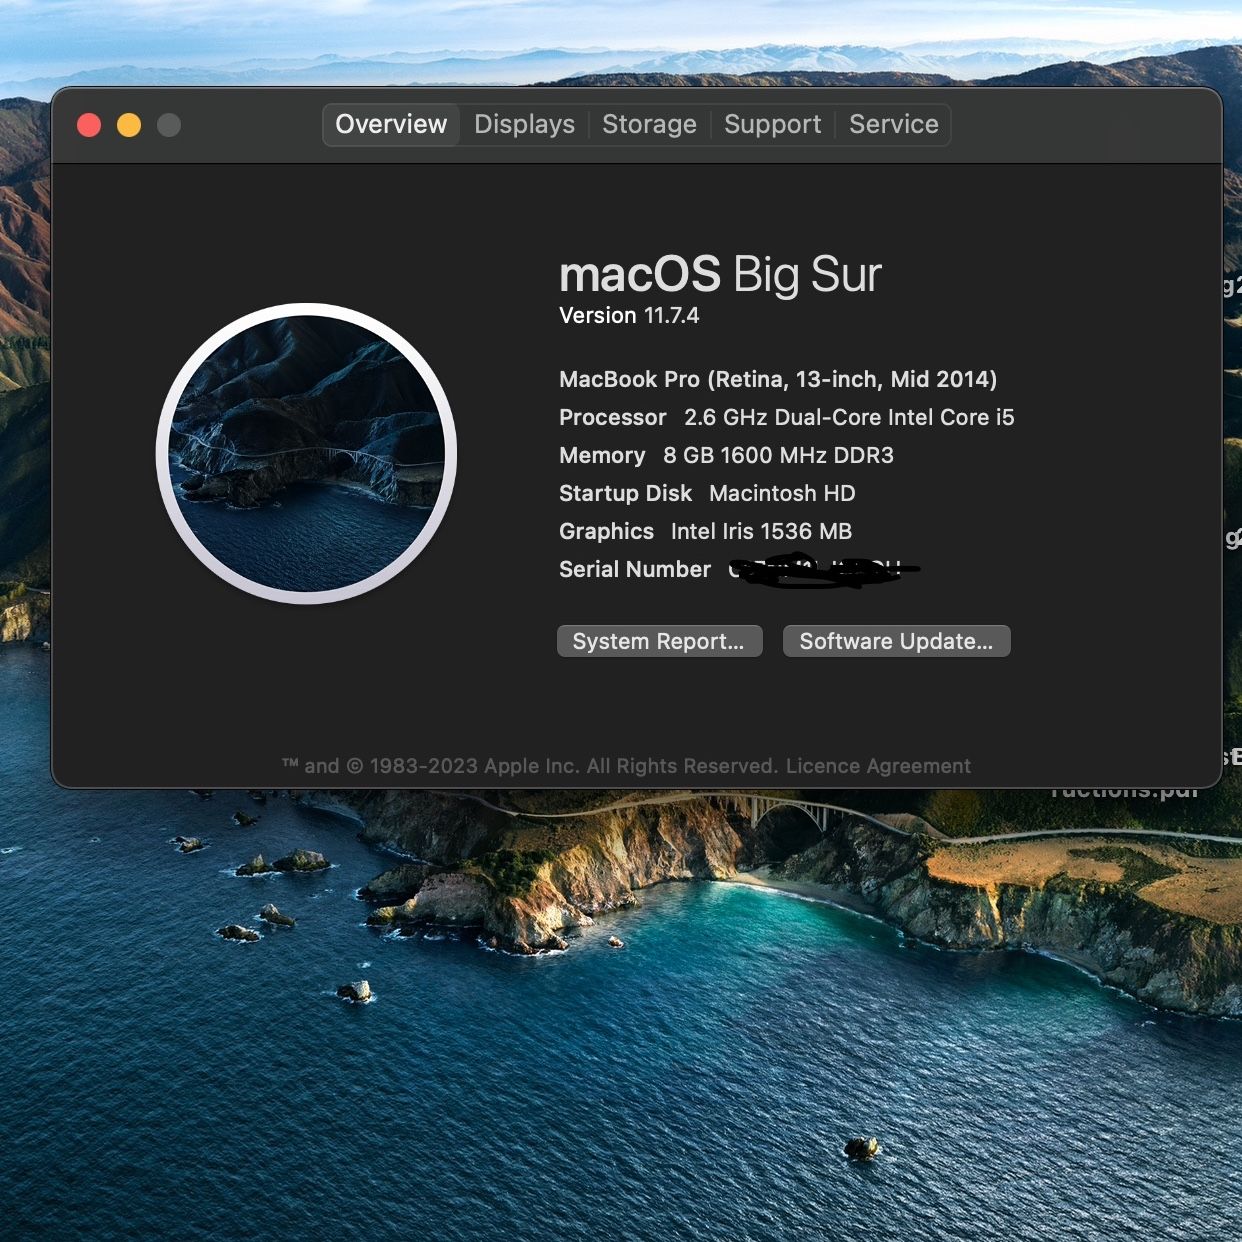Click the Macintosh HD startup disk value
Screen dimensions: 1242x1242
(x=782, y=493)
